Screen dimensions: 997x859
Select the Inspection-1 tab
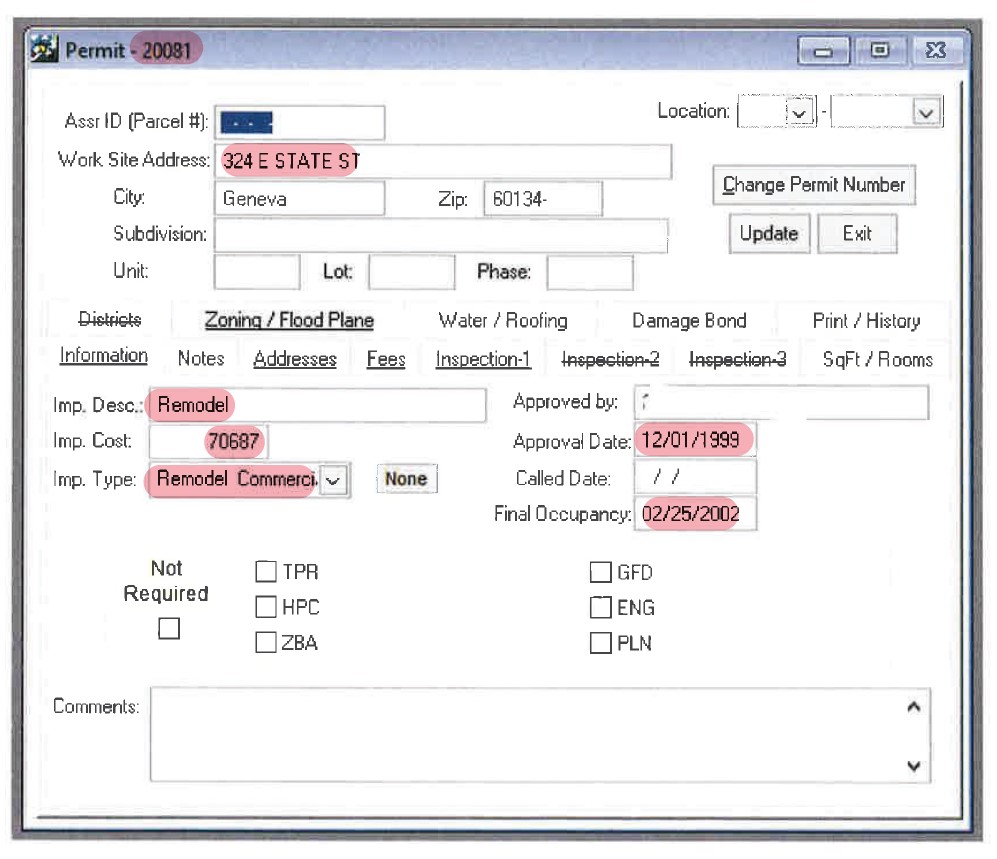483,359
